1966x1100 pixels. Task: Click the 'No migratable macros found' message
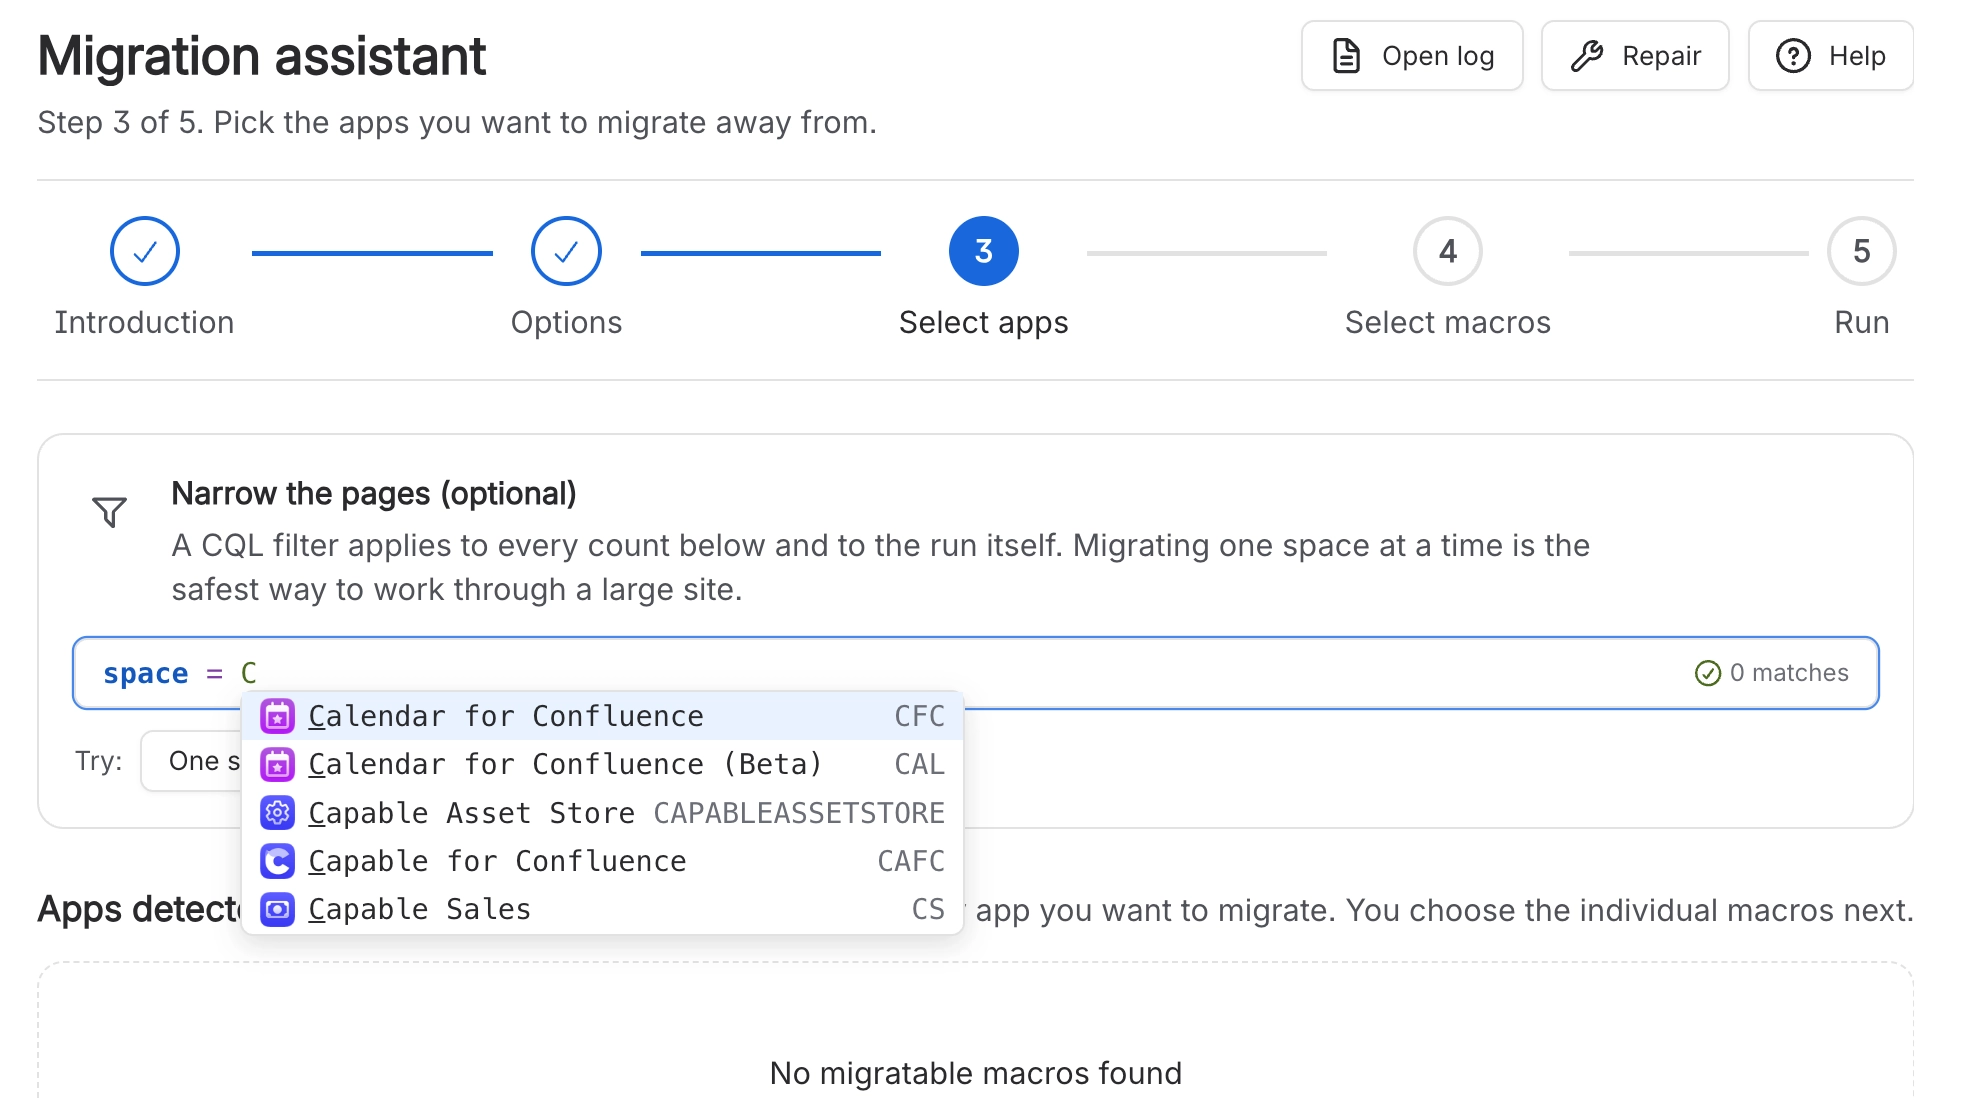pos(976,1073)
